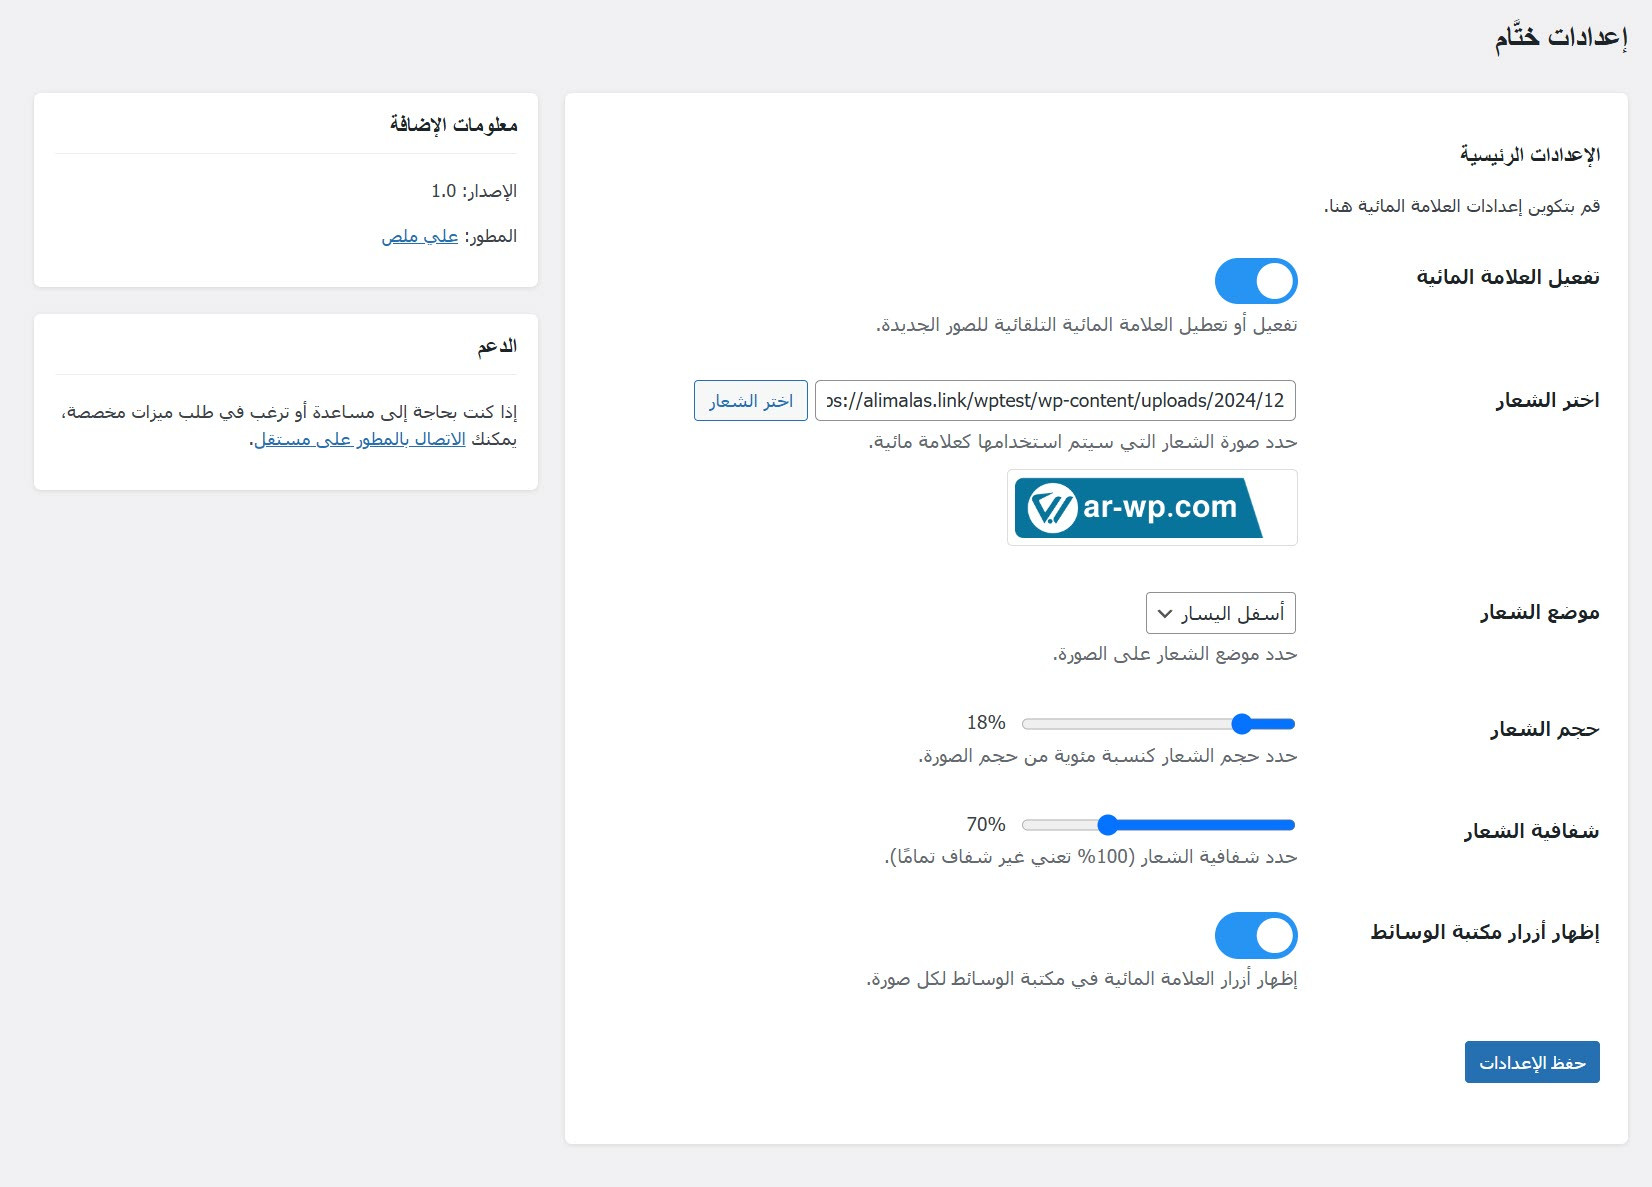This screenshot has width=1652, height=1187.
Task: Click the تفعيل العلامة المائية label text
Action: pyautogui.click(x=1507, y=277)
